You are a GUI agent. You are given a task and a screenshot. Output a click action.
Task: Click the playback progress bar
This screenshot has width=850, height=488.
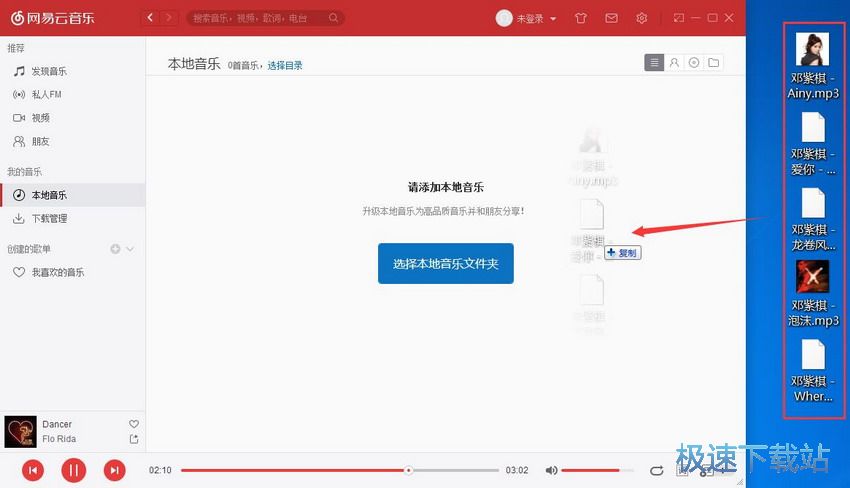(x=340, y=470)
